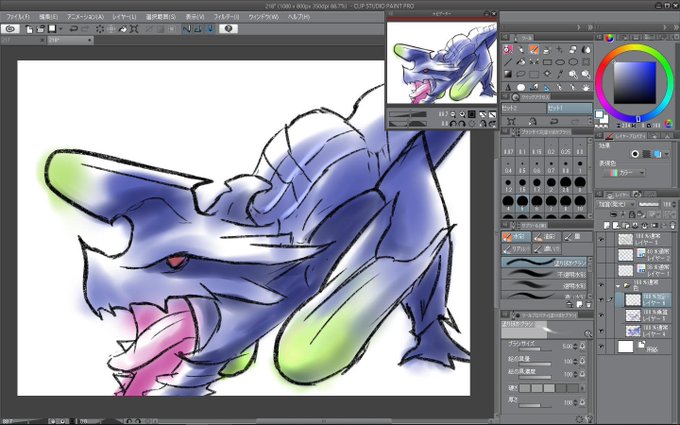Open the フィルター(I) menu
Viewport: 680px width, 425px height.
[226, 17]
